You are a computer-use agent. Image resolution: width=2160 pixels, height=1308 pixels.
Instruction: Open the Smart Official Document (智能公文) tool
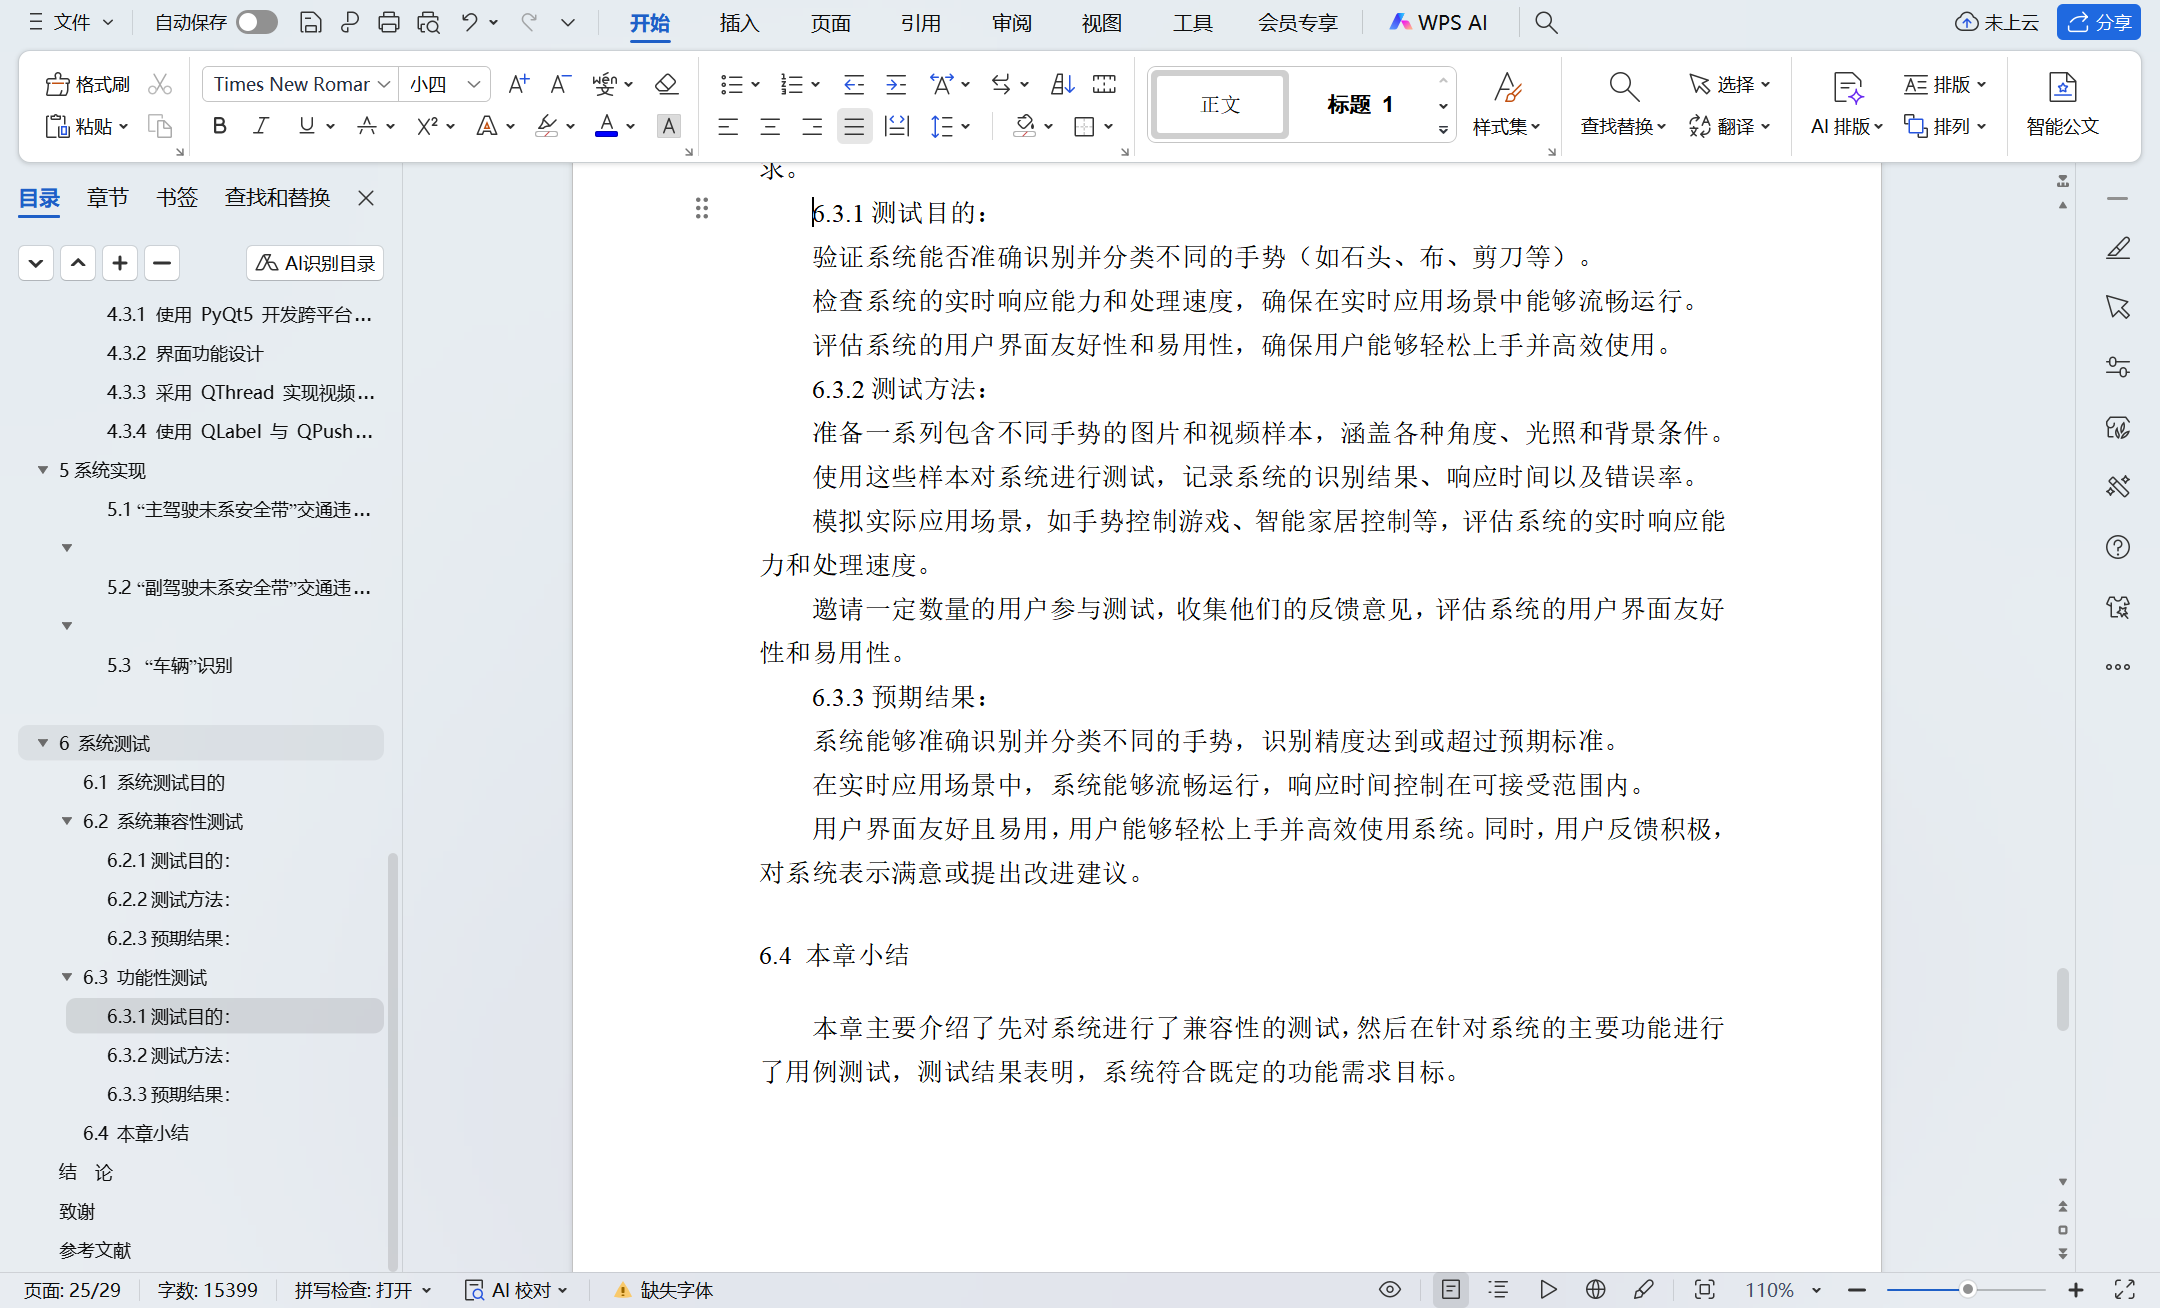[2062, 104]
